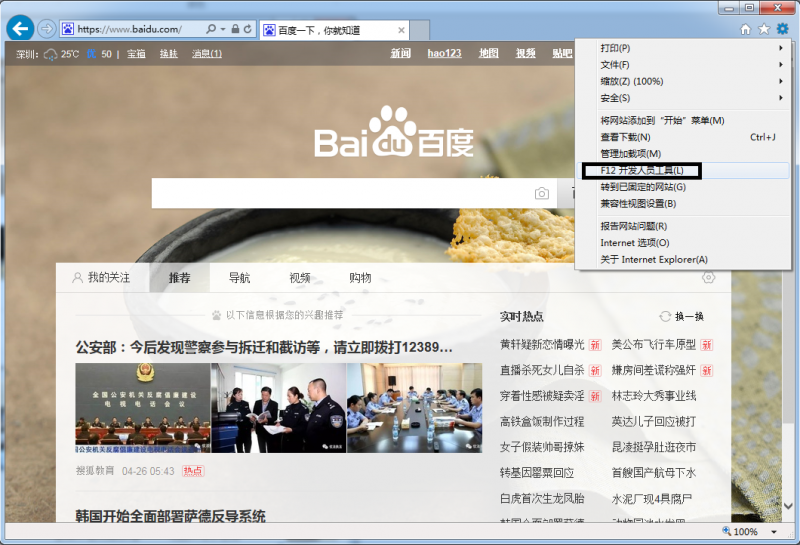Select 转到已固定的网站(G) menu entry
The width and height of the screenshot is (800, 545).
click(683, 187)
